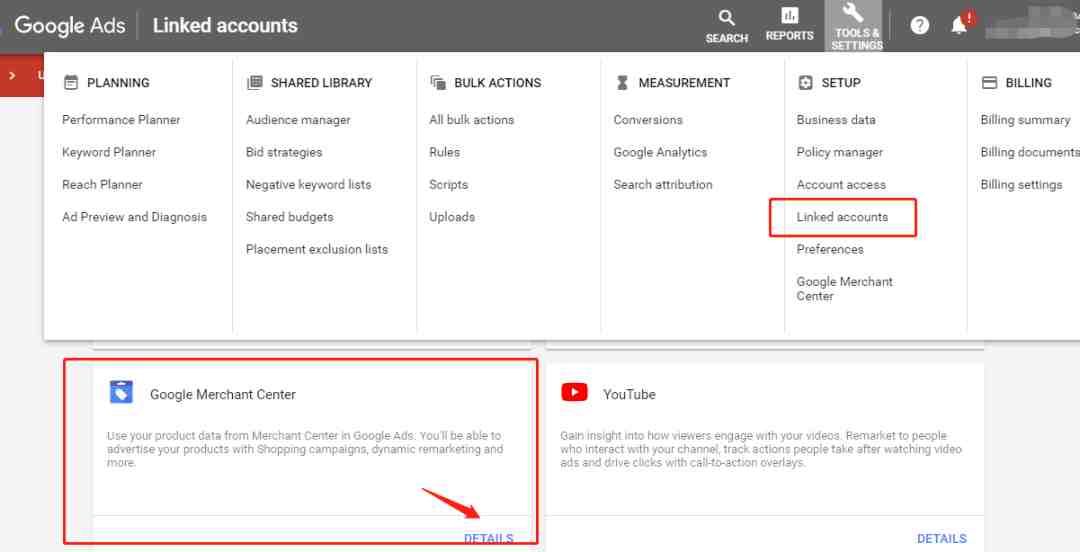Click the YouTube card title
The height and width of the screenshot is (552, 1080).
(630, 394)
